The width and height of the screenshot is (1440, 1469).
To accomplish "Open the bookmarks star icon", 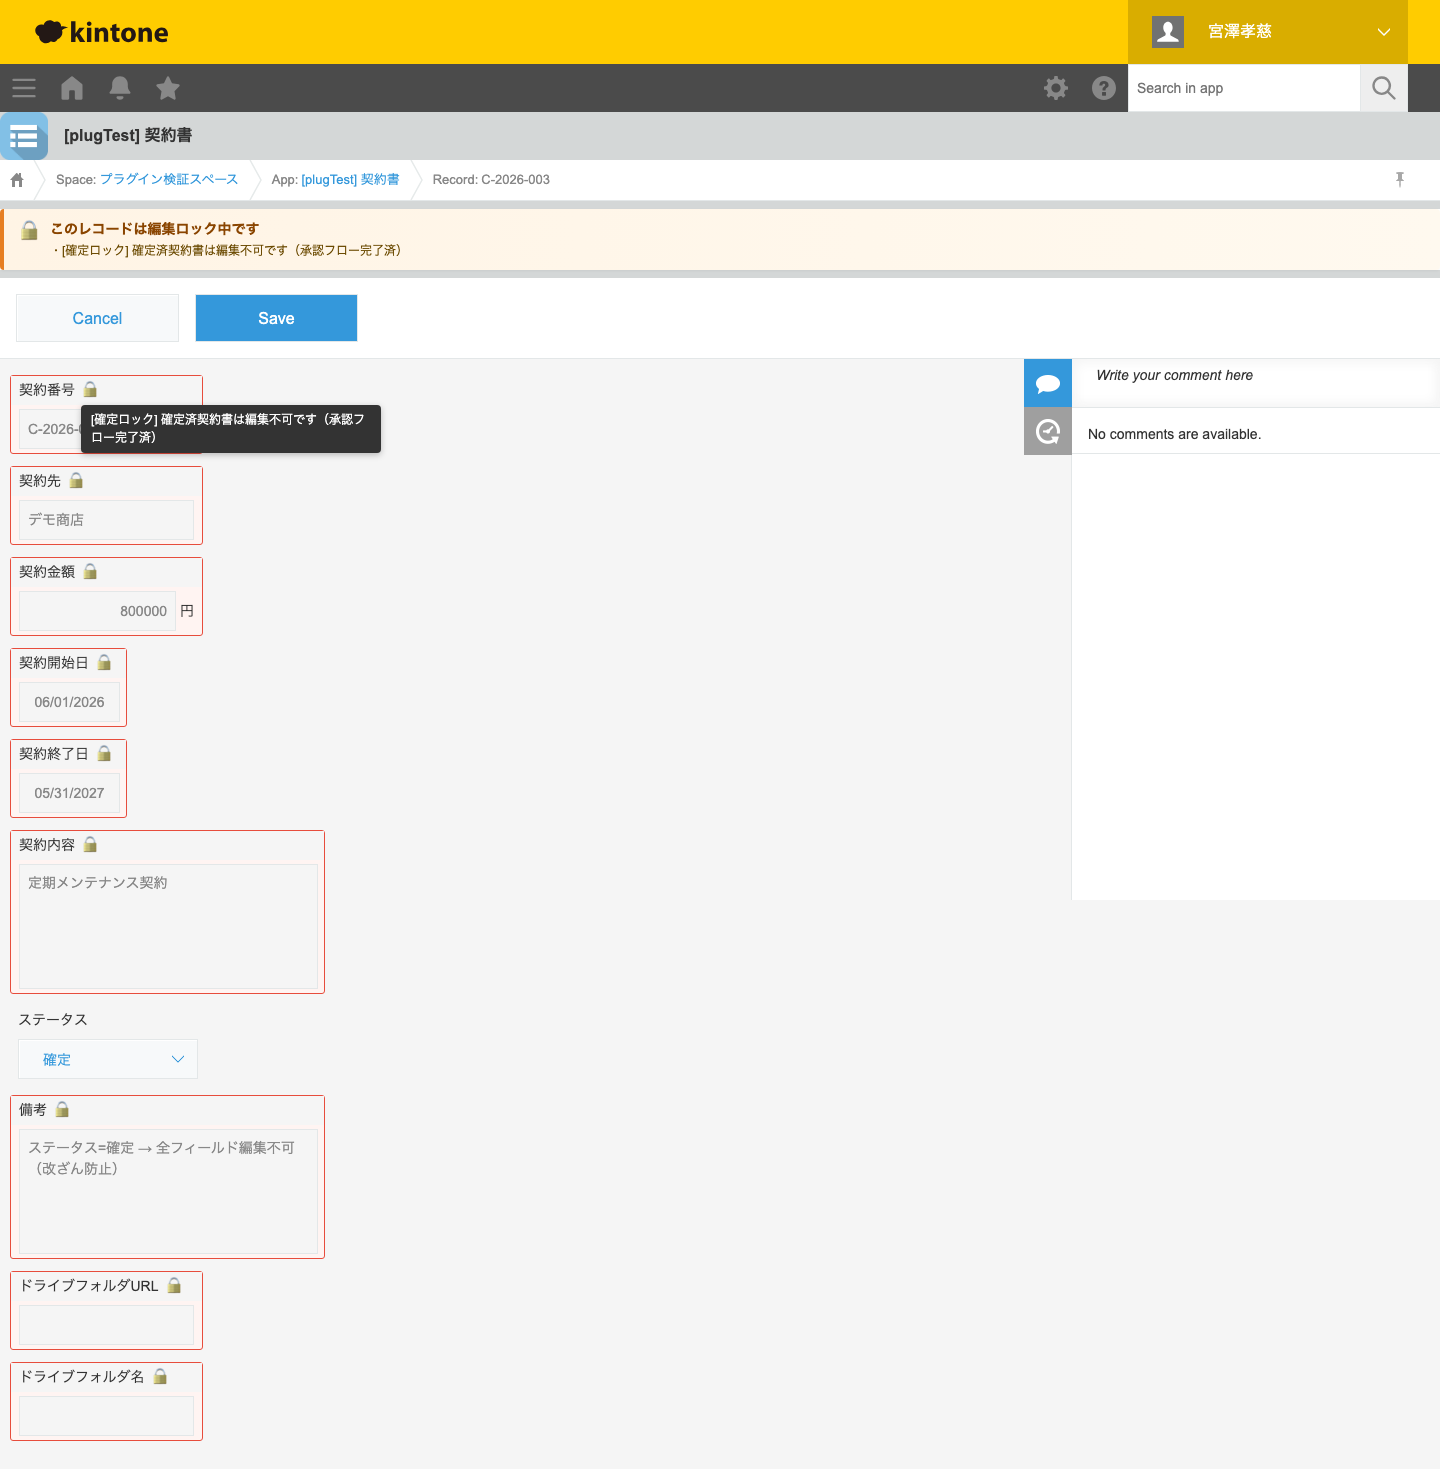I will (x=168, y=88).
